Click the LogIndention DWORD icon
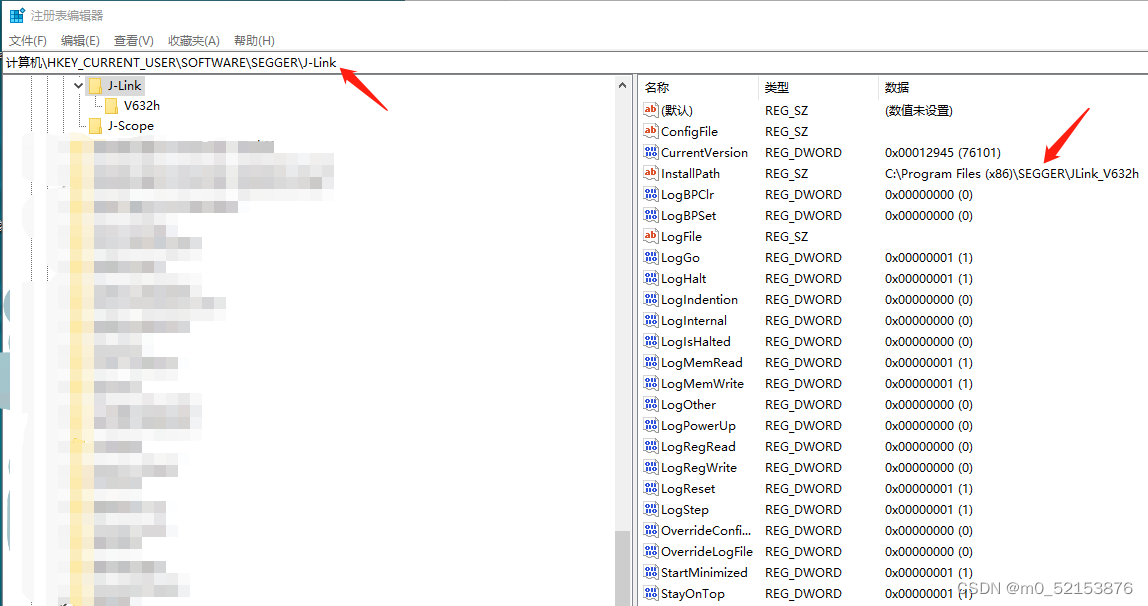The image size is (1148, 606). point(651,299)
